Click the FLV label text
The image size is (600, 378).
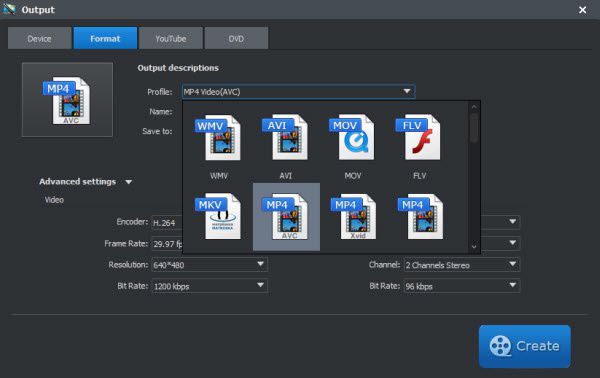419,176
